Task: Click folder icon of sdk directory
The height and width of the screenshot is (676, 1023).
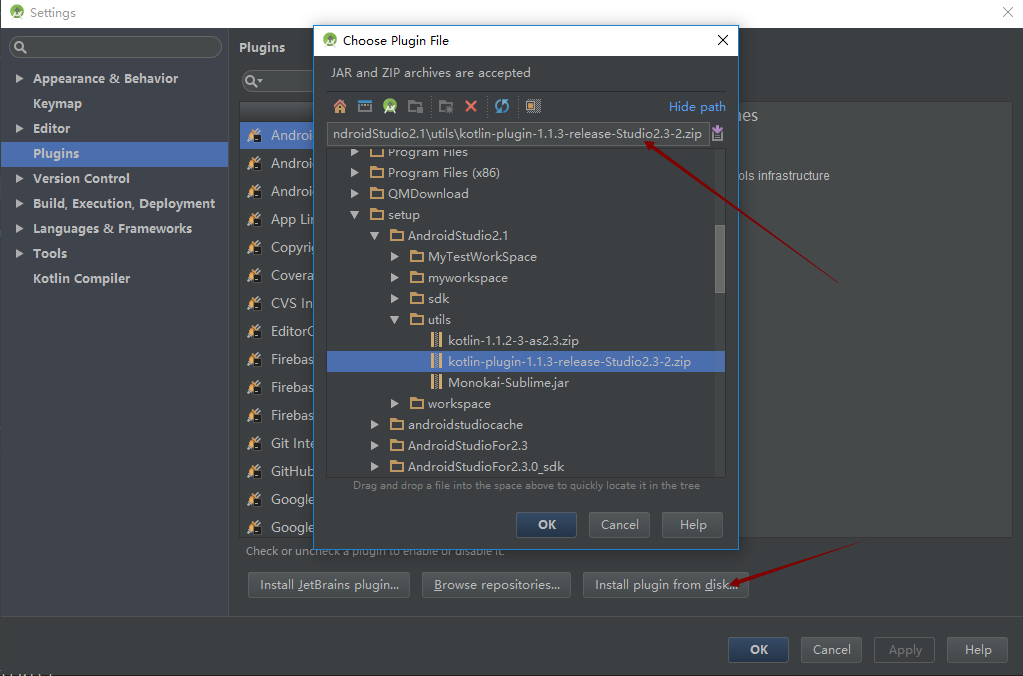Action: tap(417, 298)
